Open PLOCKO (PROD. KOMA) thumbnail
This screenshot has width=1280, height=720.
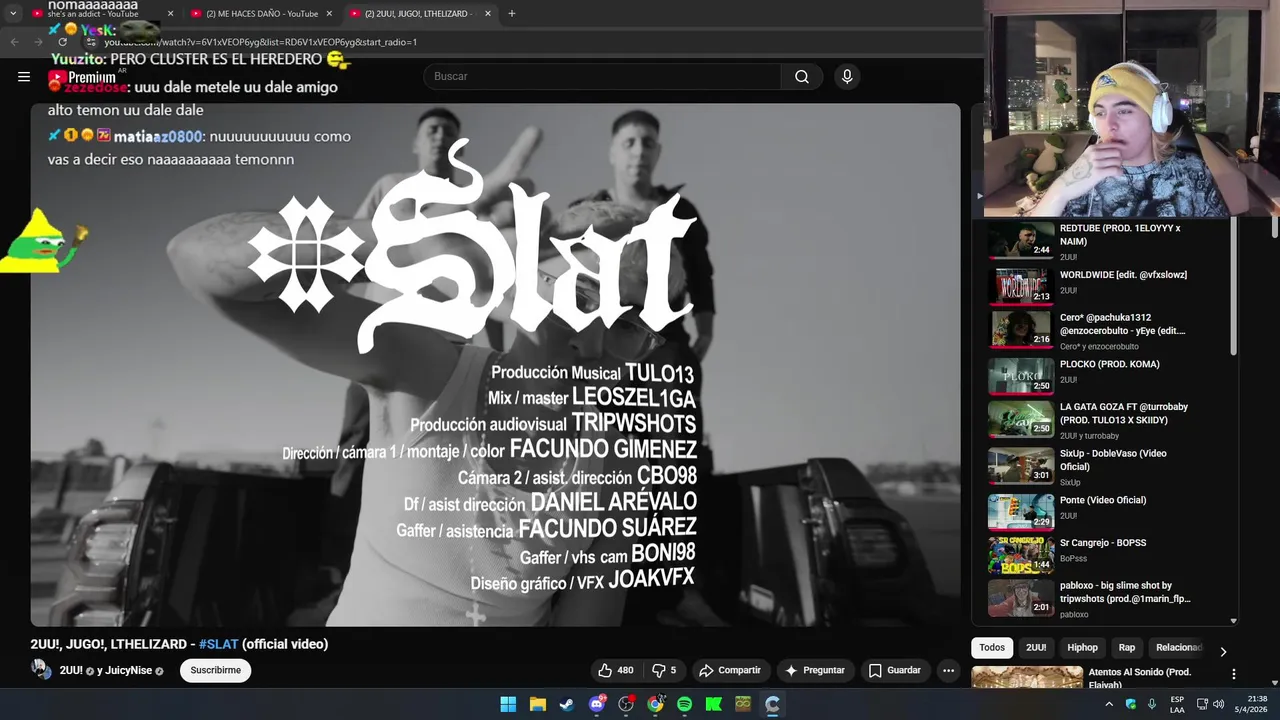point(1021,375)
